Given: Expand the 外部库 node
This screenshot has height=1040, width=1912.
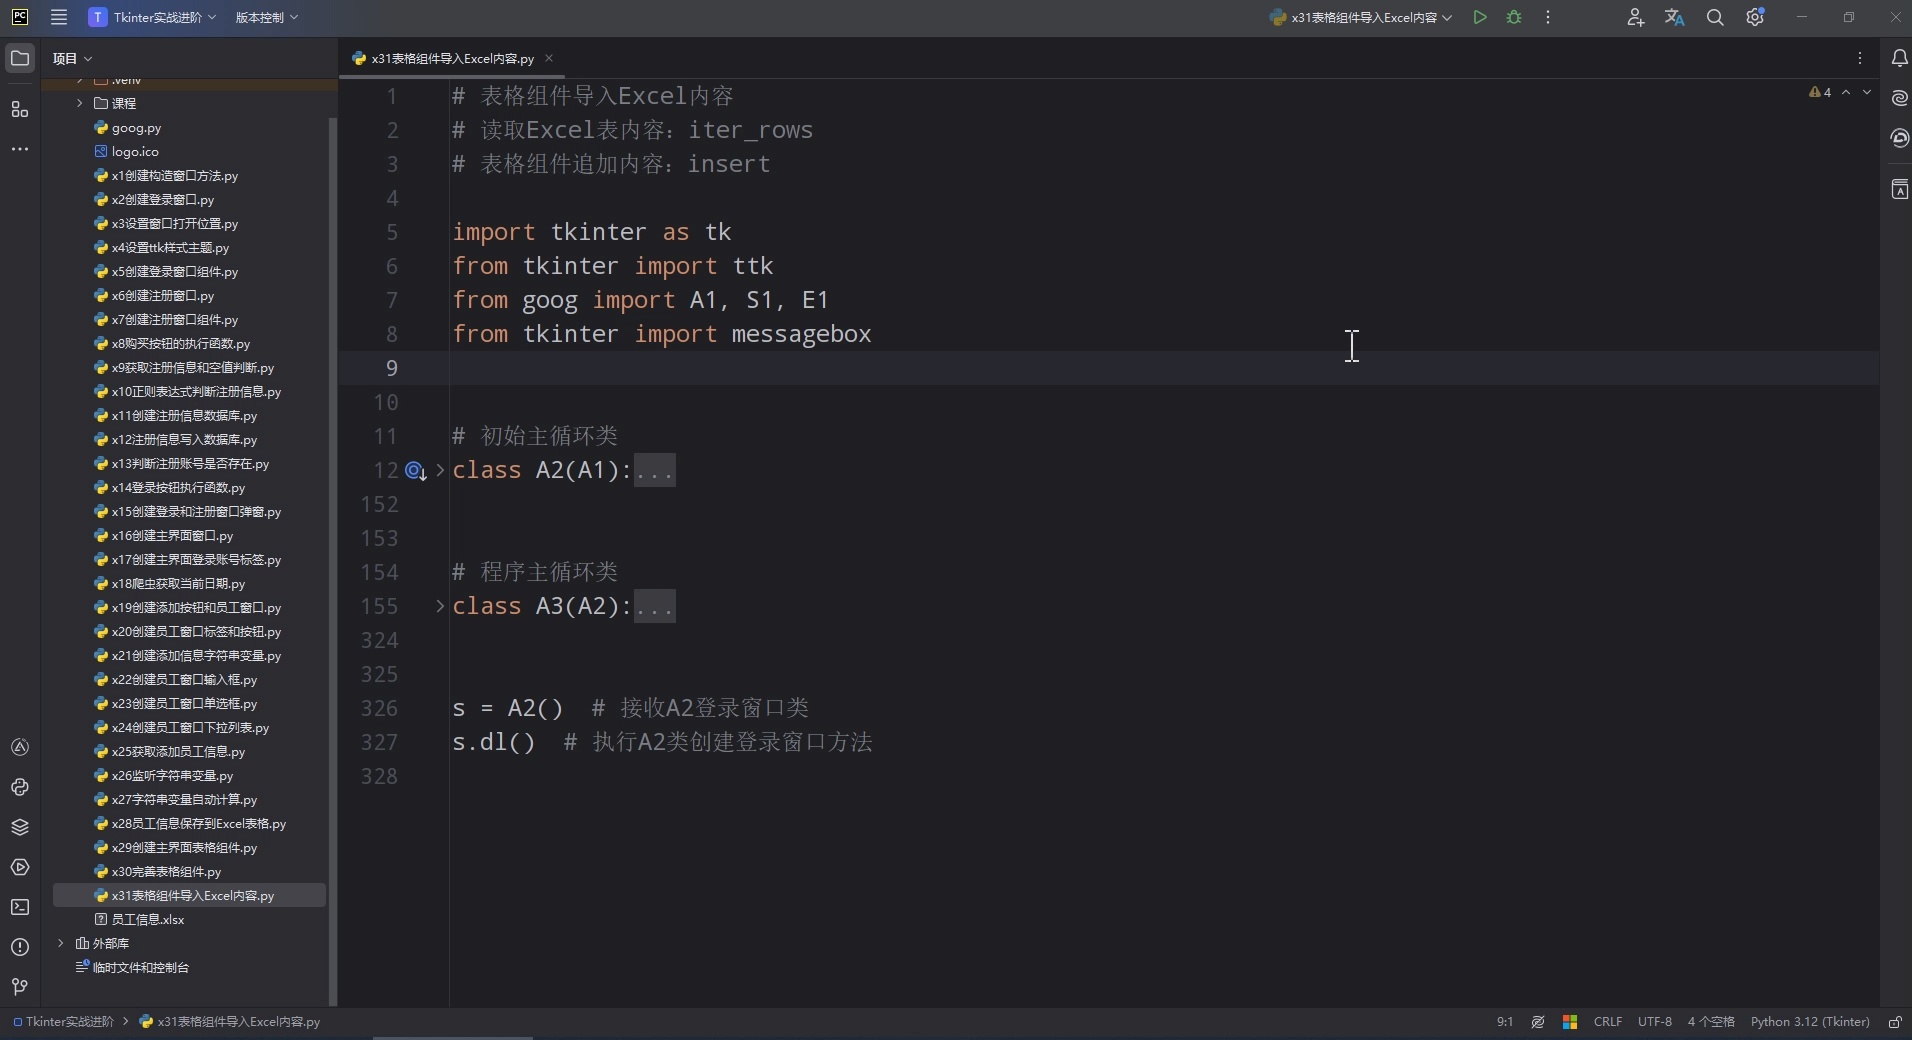Looking at the screenshot, I should coord(61,943).
